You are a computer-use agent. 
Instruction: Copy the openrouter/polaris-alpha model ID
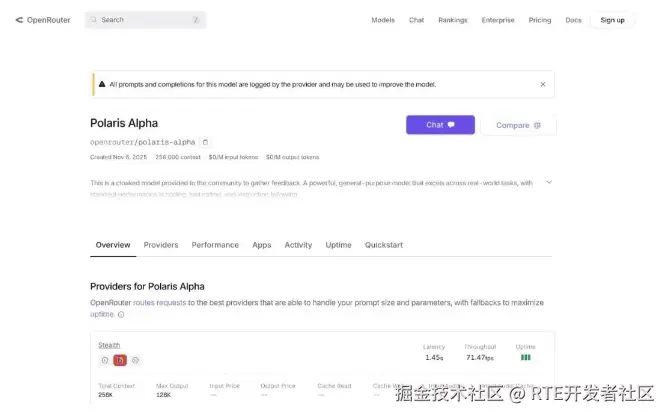[205, 142]
